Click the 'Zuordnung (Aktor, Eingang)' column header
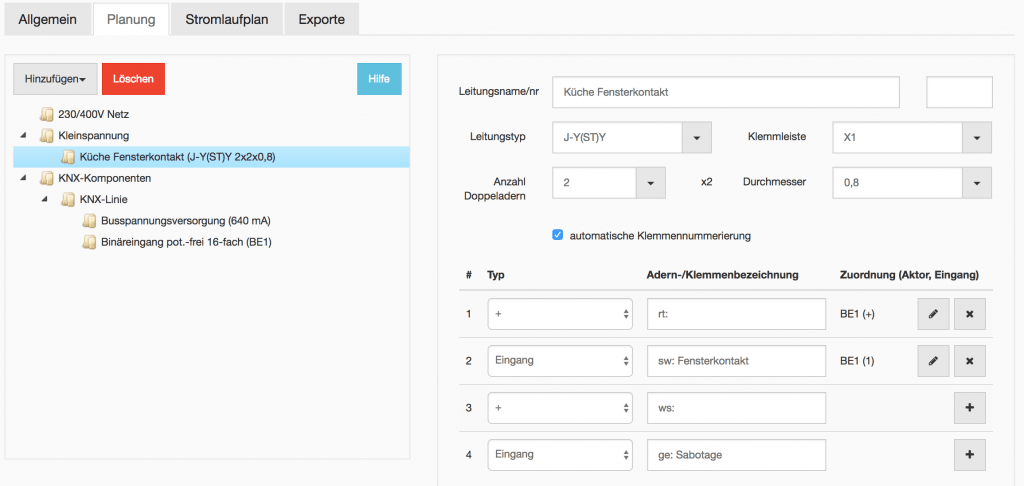This screenshot has height=486, width=1024. click(909, 275)
